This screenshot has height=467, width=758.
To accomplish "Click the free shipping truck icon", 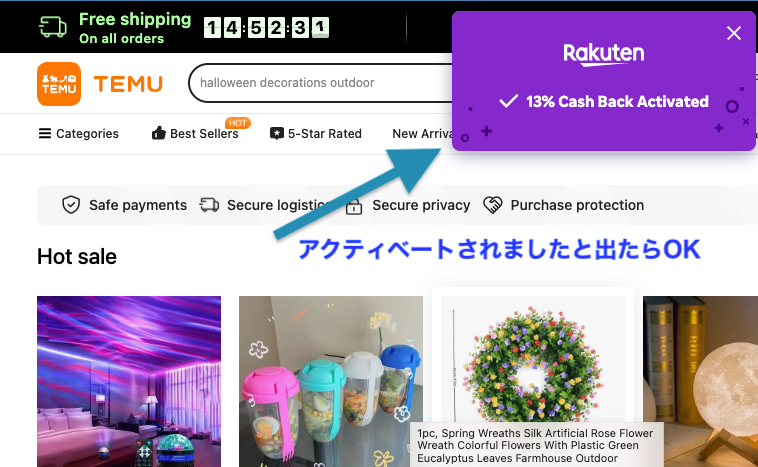I will coord(53,27).
